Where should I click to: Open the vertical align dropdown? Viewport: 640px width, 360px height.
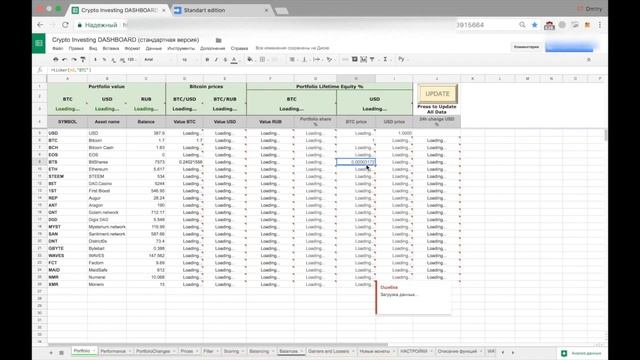pyautogui.click(x=305, y=60)
